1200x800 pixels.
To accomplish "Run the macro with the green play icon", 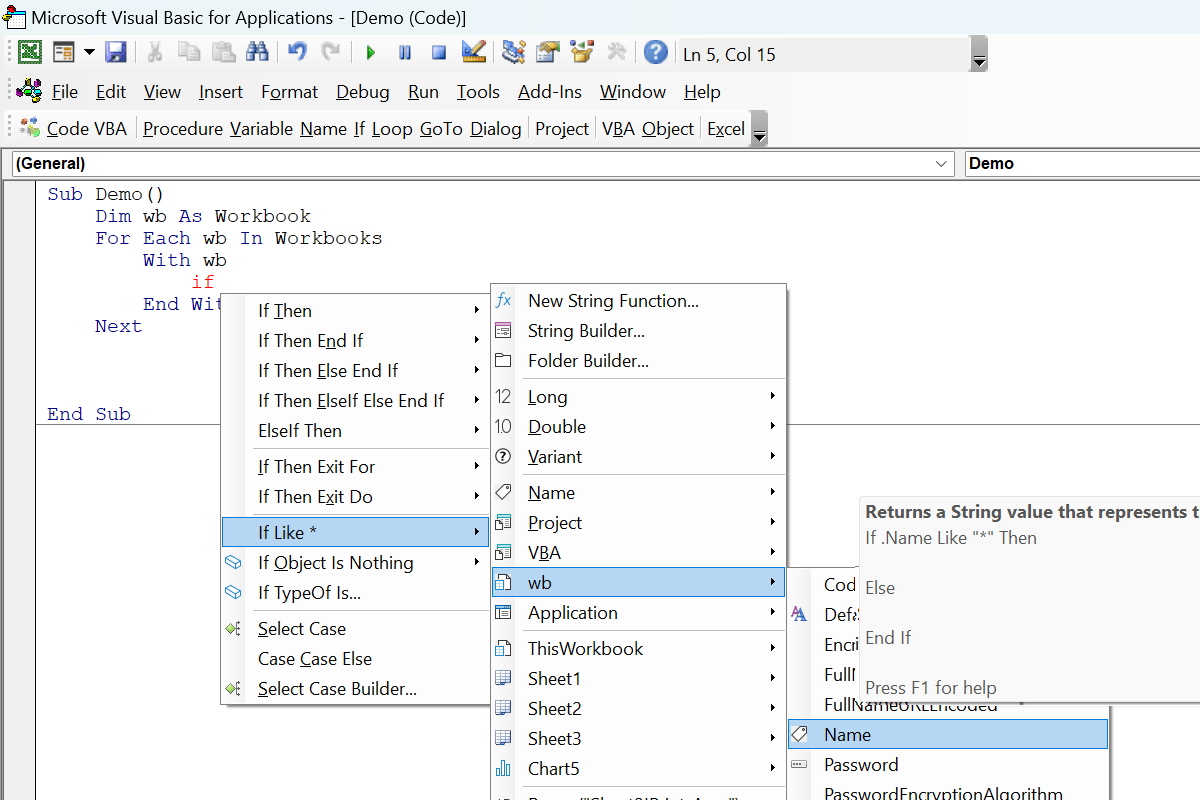I will [371, 53].
